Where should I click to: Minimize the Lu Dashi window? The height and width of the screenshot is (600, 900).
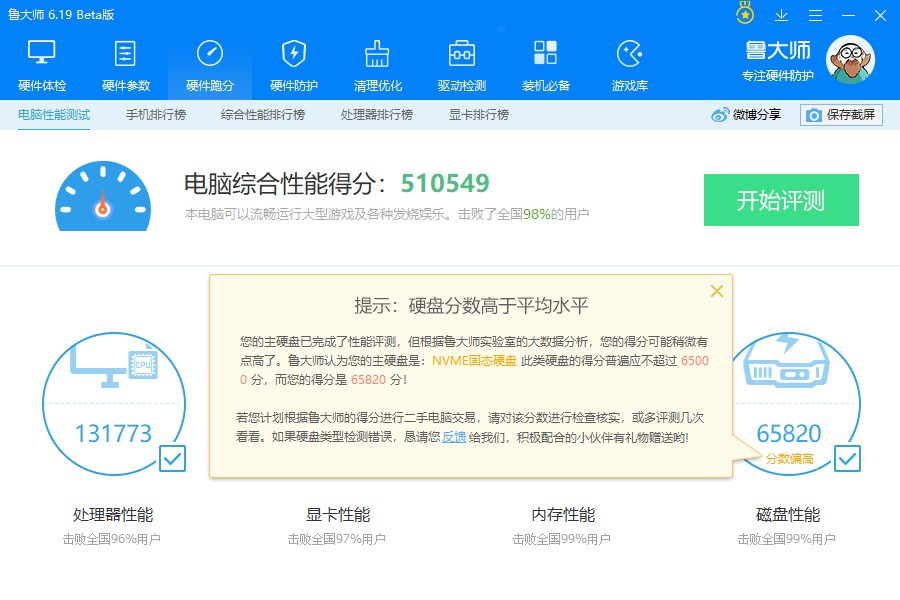click(x=848, y=16)
